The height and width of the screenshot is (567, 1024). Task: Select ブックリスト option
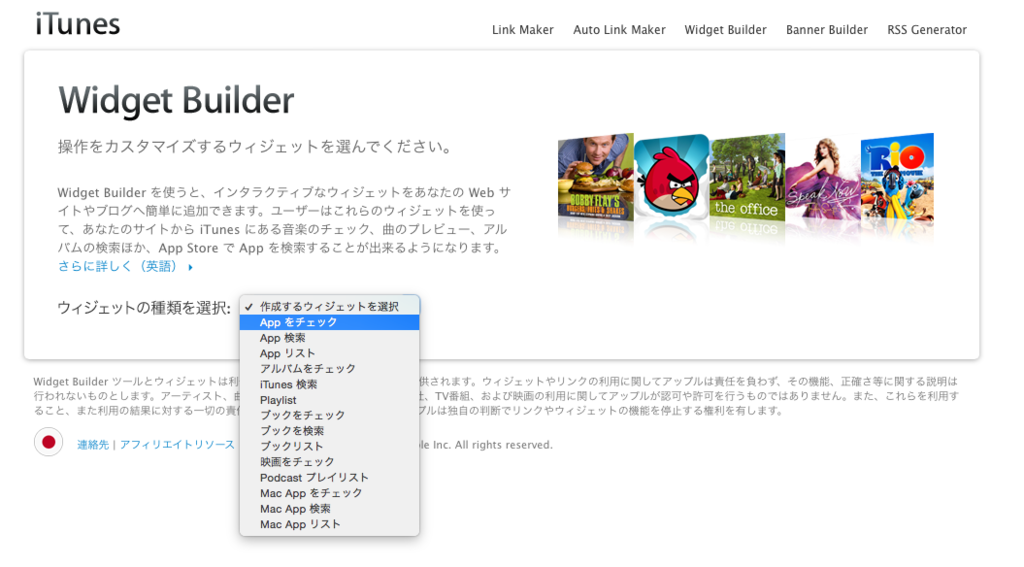tap(329, 447)
